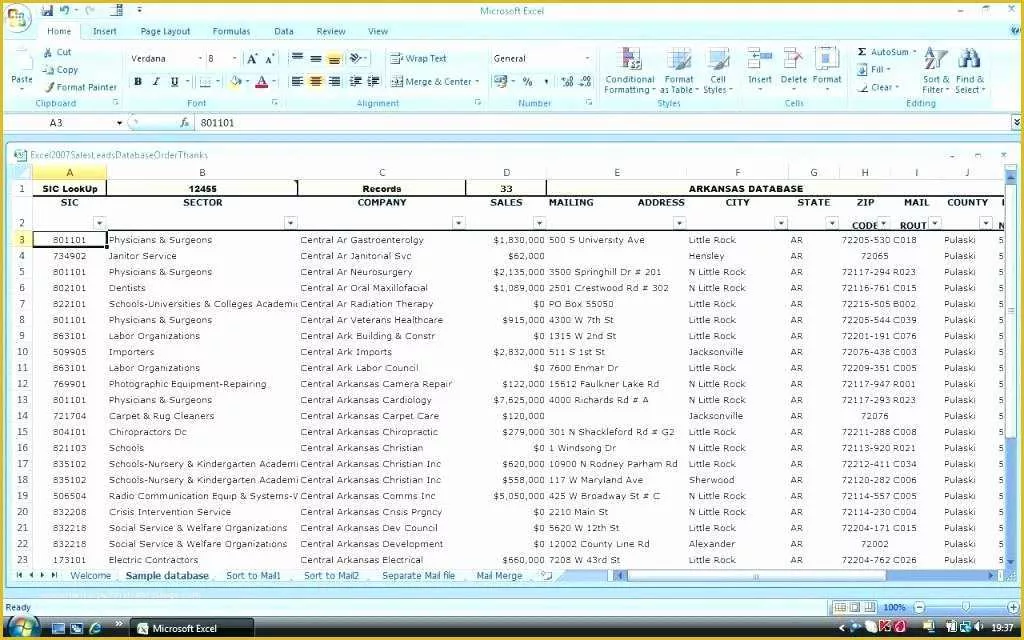The image size is (1024, 640).
Task: Toggle Bottom Align
Action: [x=334, y=58]
